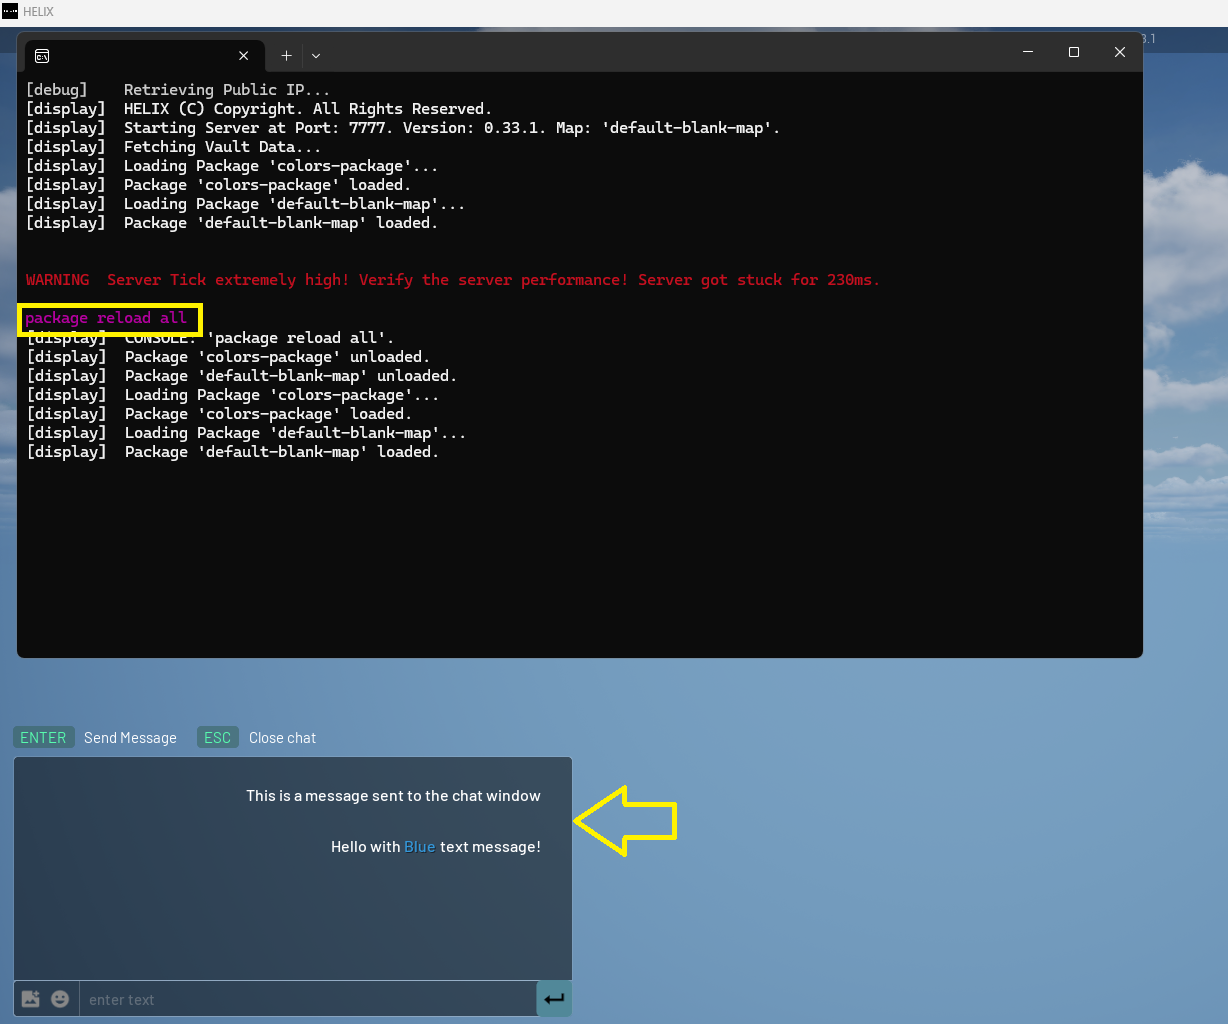The height and width of the screenshot is (1029, 1228).
Task: Close the current terminal tab
Action: tap(243, 56)
